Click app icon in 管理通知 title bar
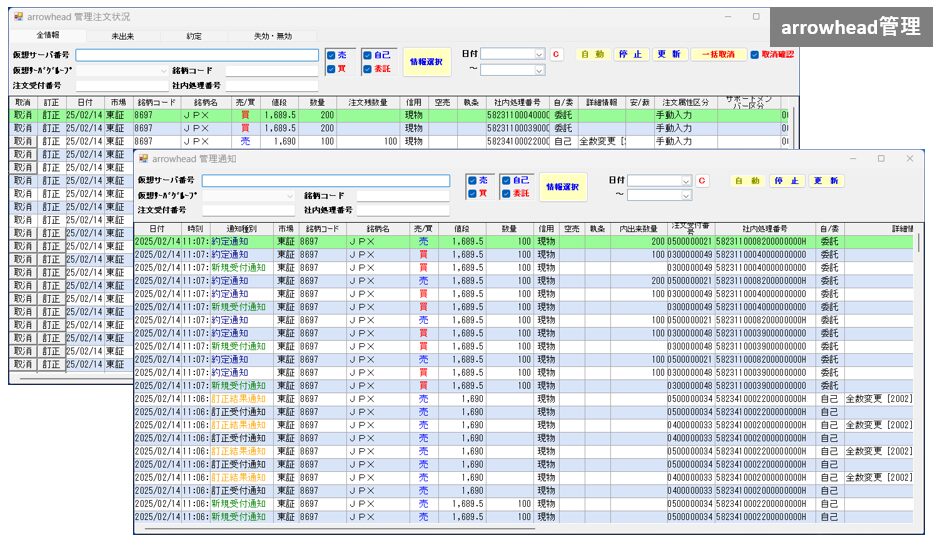Screen dimensions: 939x547 click(144, 159)
